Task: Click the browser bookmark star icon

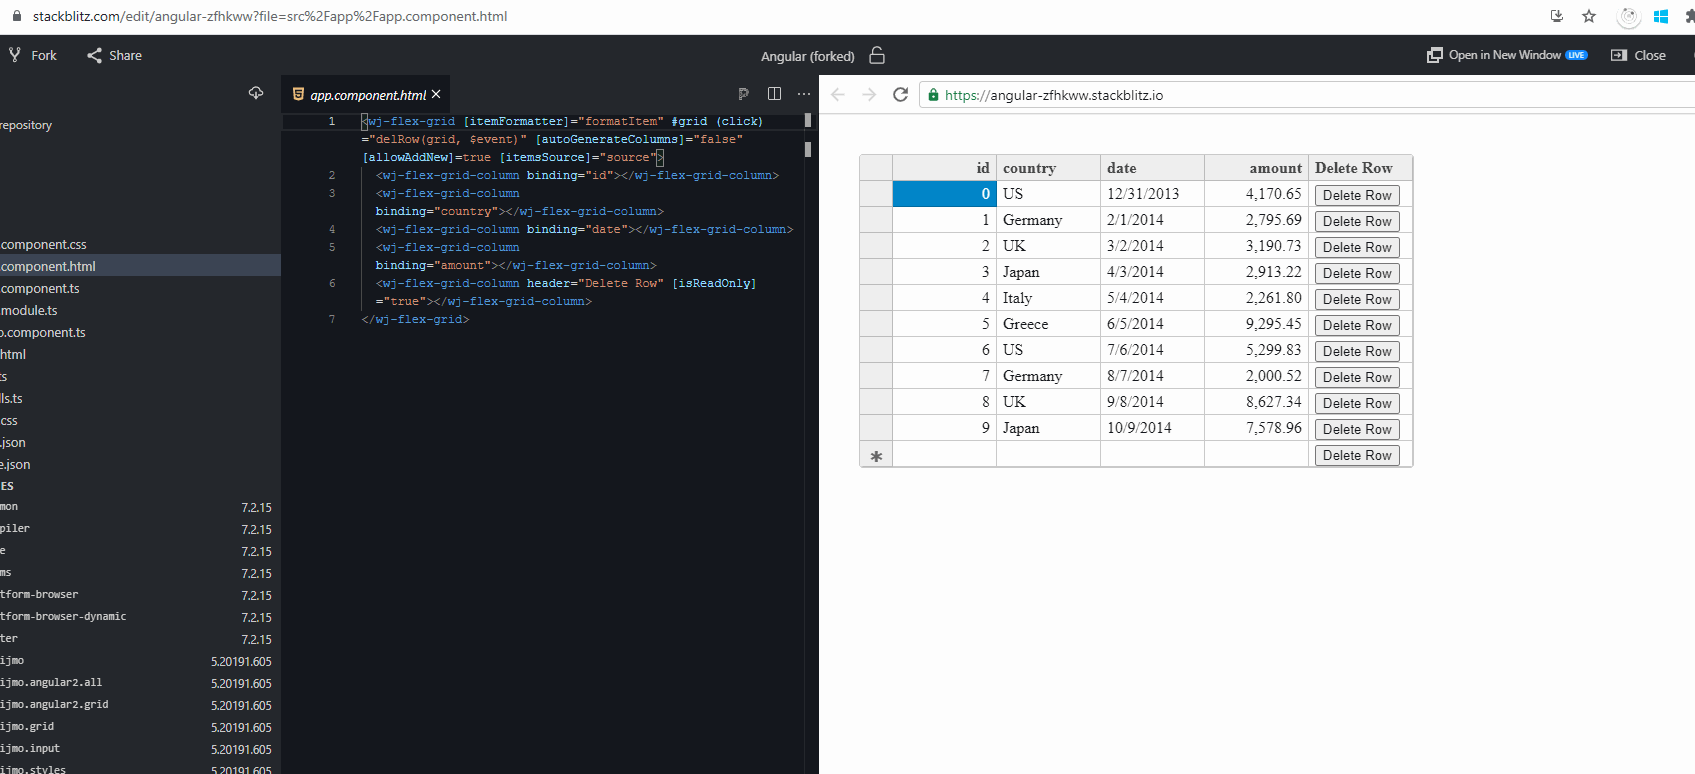Action: coord(1589,16)
